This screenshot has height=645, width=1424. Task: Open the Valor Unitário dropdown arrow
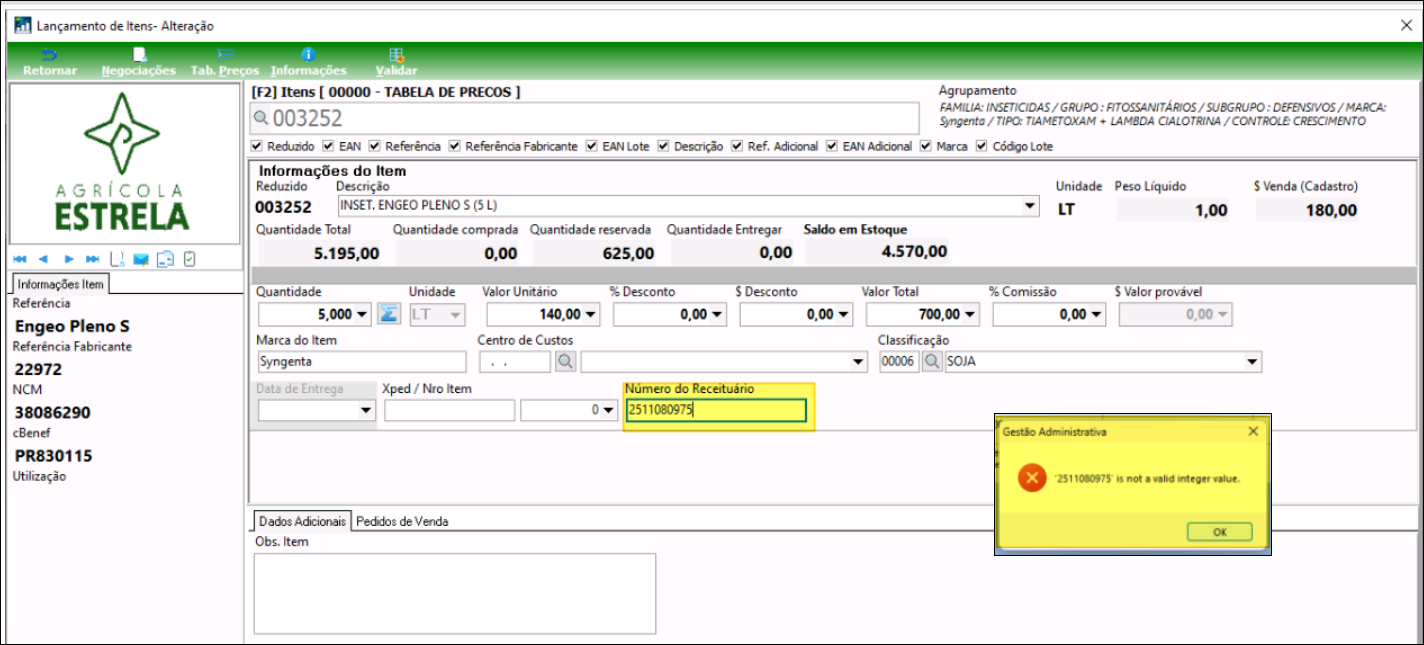pos(592,314)
